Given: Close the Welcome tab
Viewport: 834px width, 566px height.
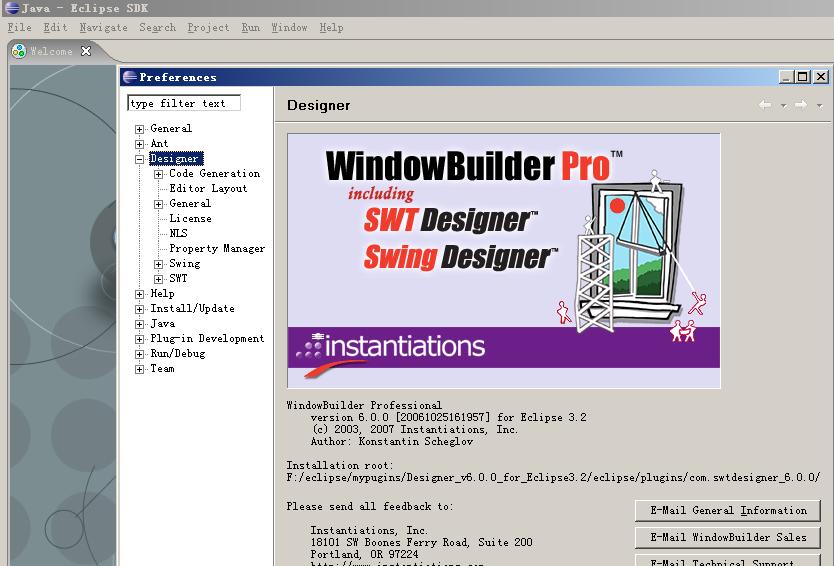Looking at the screenshot, I should pos(86,51).
